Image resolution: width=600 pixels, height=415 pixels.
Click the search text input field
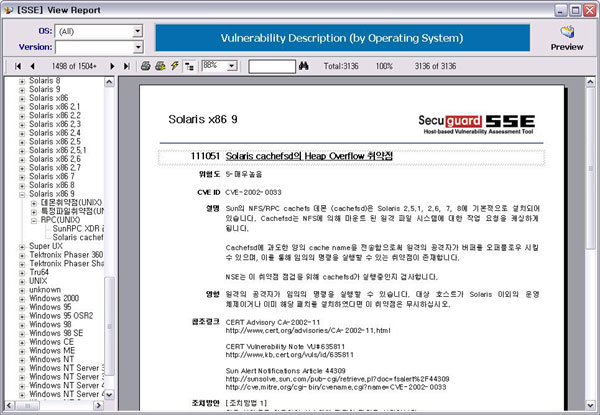coord(271,65)
